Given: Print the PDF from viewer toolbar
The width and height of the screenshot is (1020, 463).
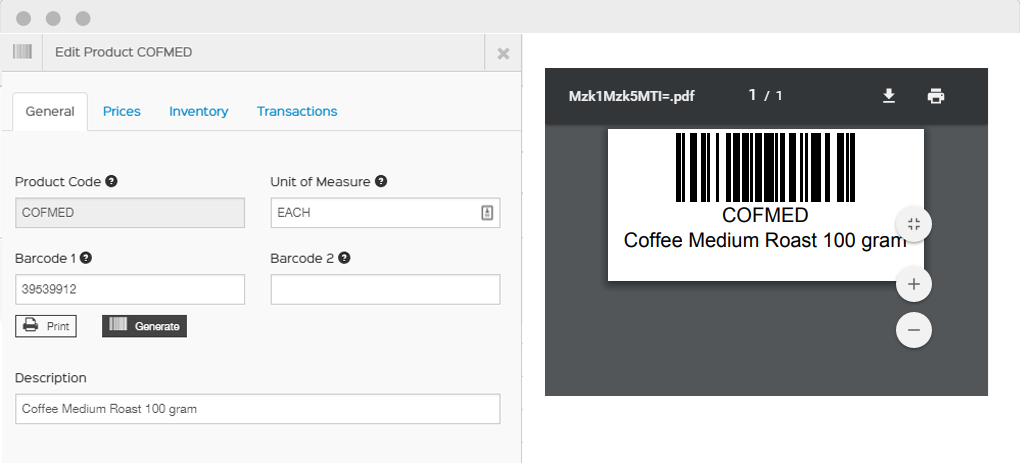Looking at the screenshot, I should point(935,96).
